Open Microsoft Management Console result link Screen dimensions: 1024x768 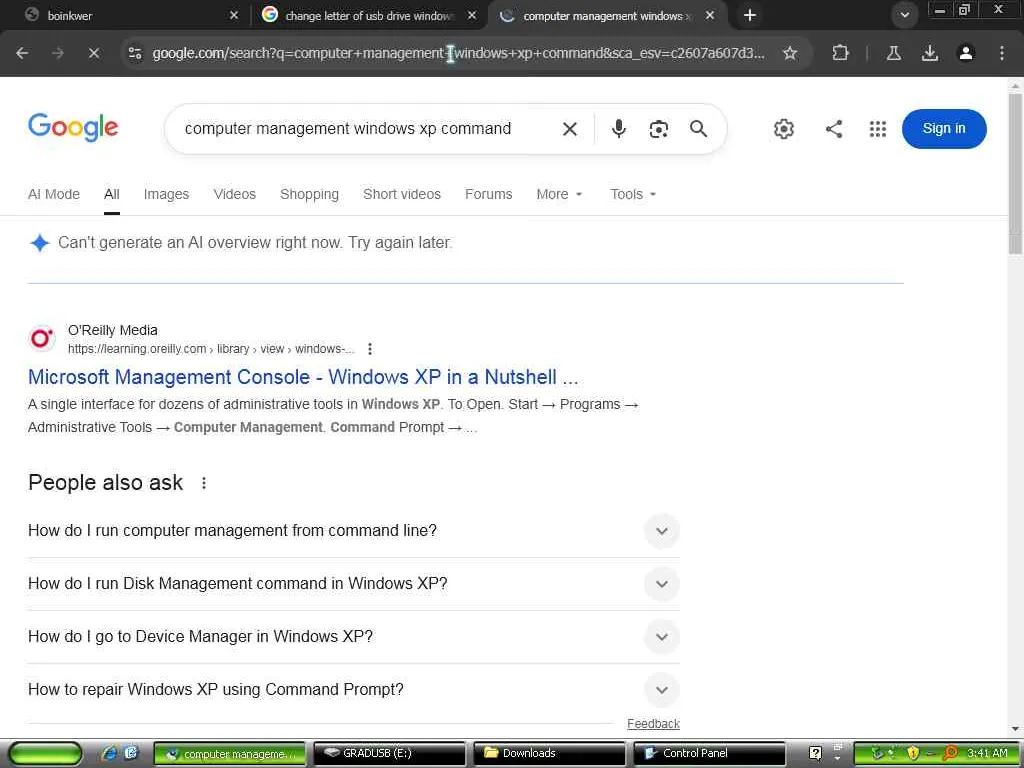click(x=303, y=377)
